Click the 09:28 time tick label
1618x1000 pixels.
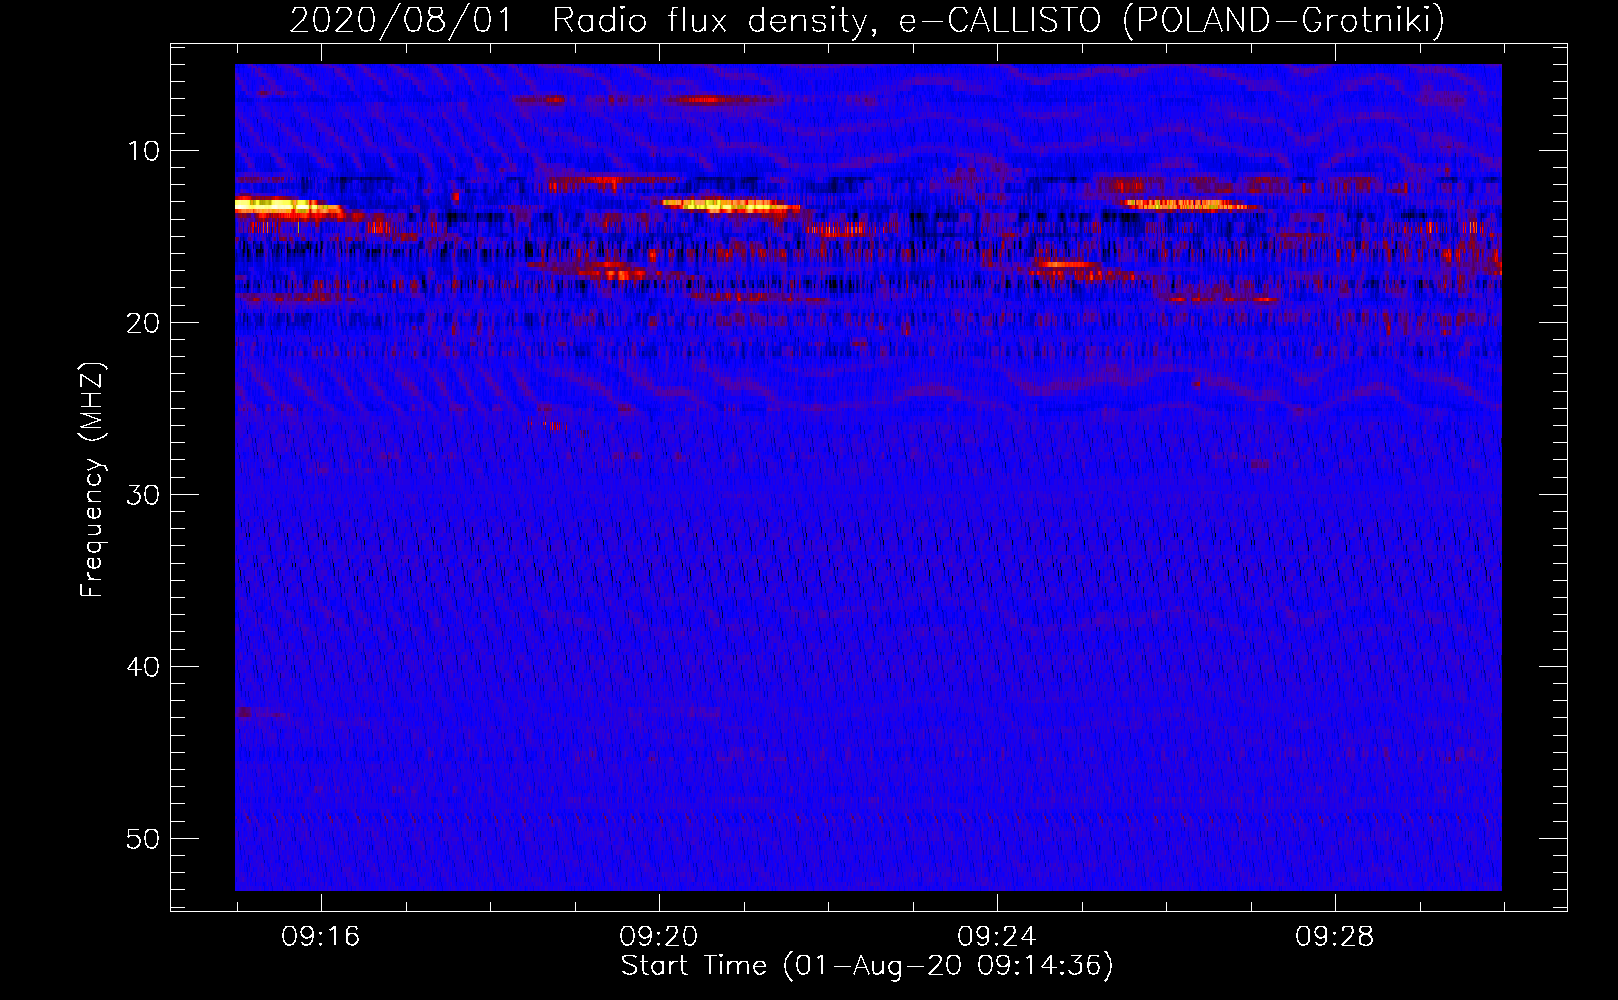click(1334, 937)
